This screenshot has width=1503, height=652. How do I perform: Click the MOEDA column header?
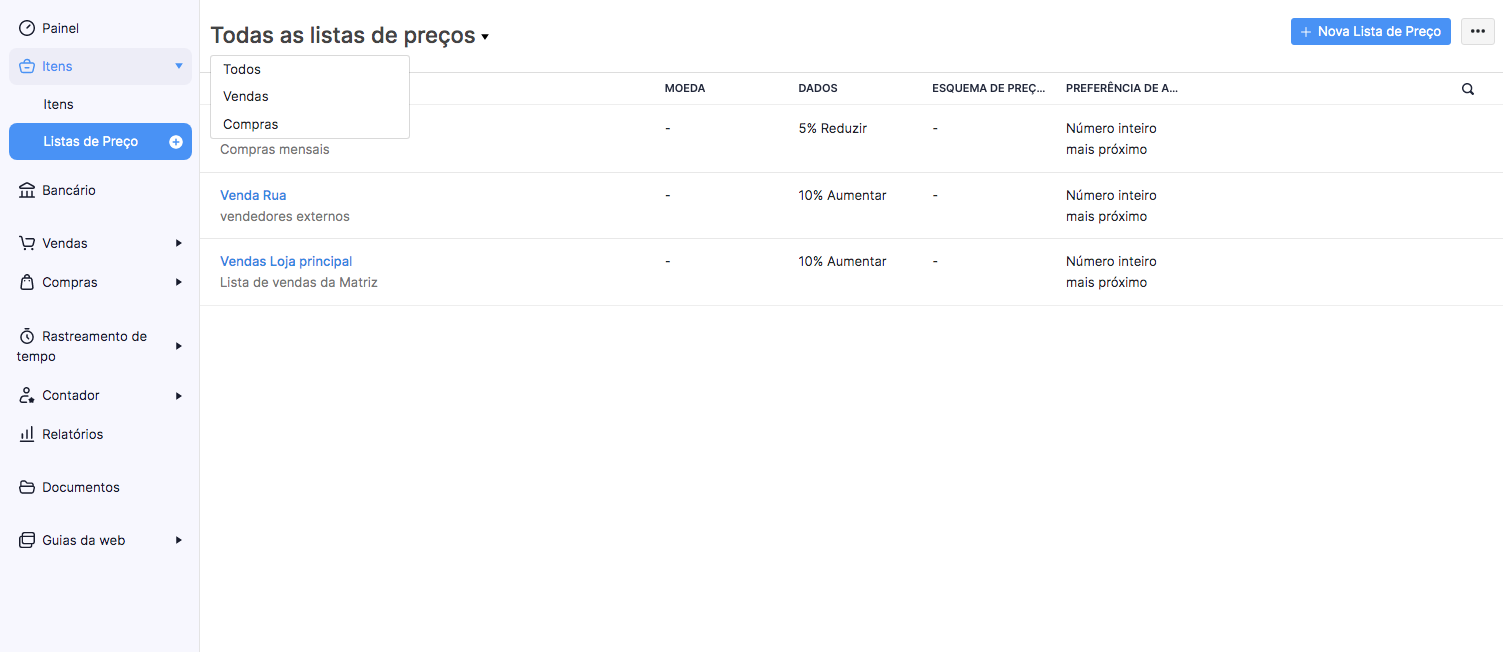(685, 88)
